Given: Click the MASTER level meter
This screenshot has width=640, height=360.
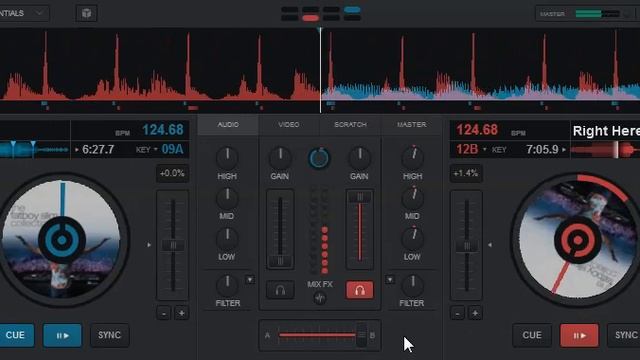Looking at the screenshot, I should tap(598, 14).
